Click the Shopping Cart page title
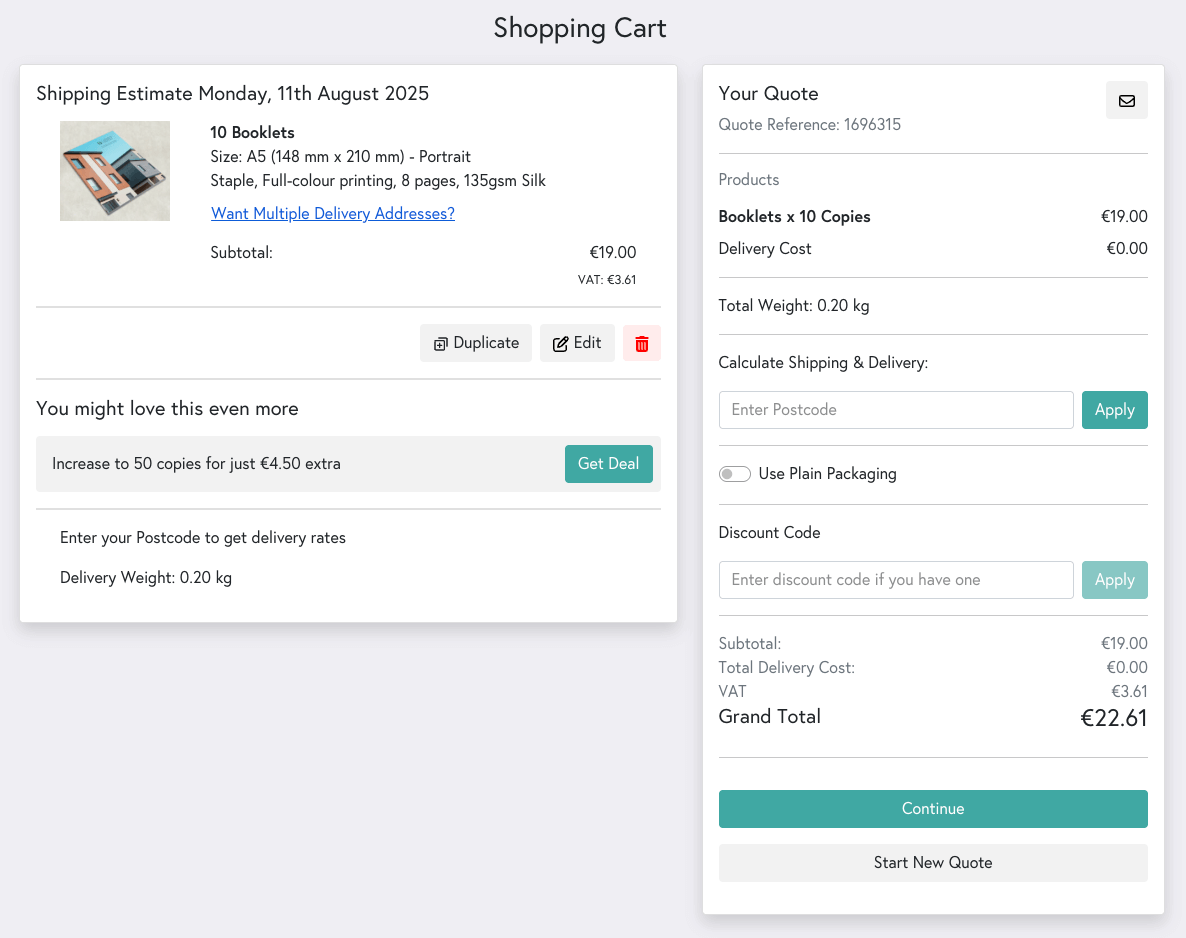Viewport: 1186px width, 938px height. tap(579, 28)
